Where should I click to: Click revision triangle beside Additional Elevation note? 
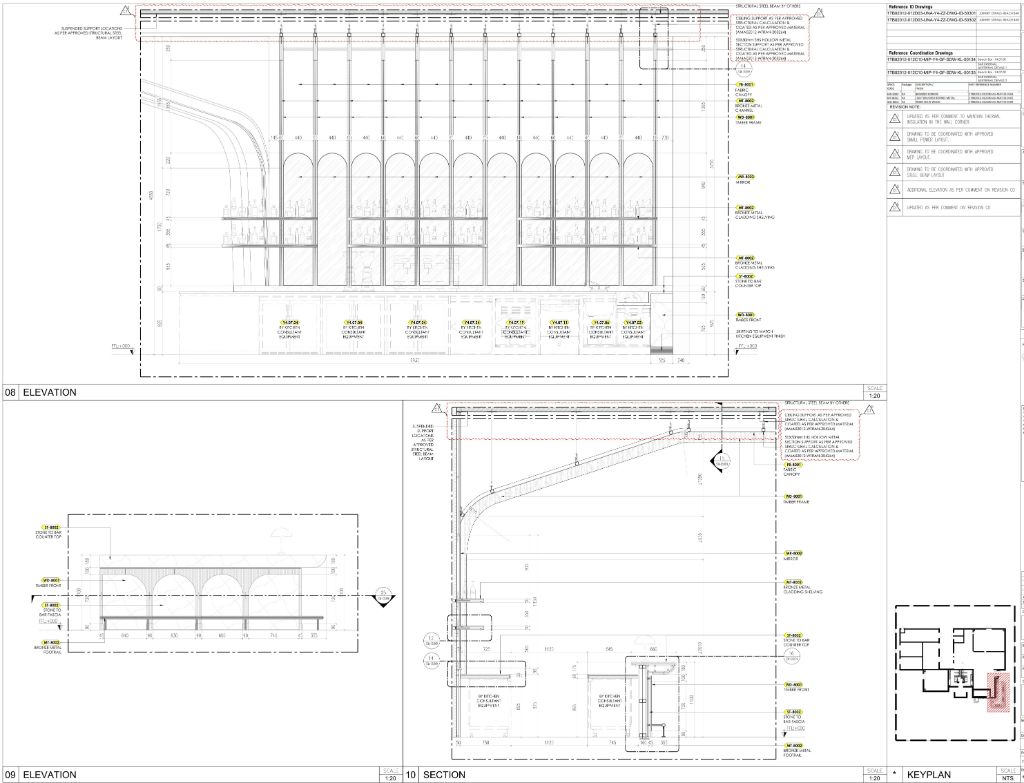(896, 189)
